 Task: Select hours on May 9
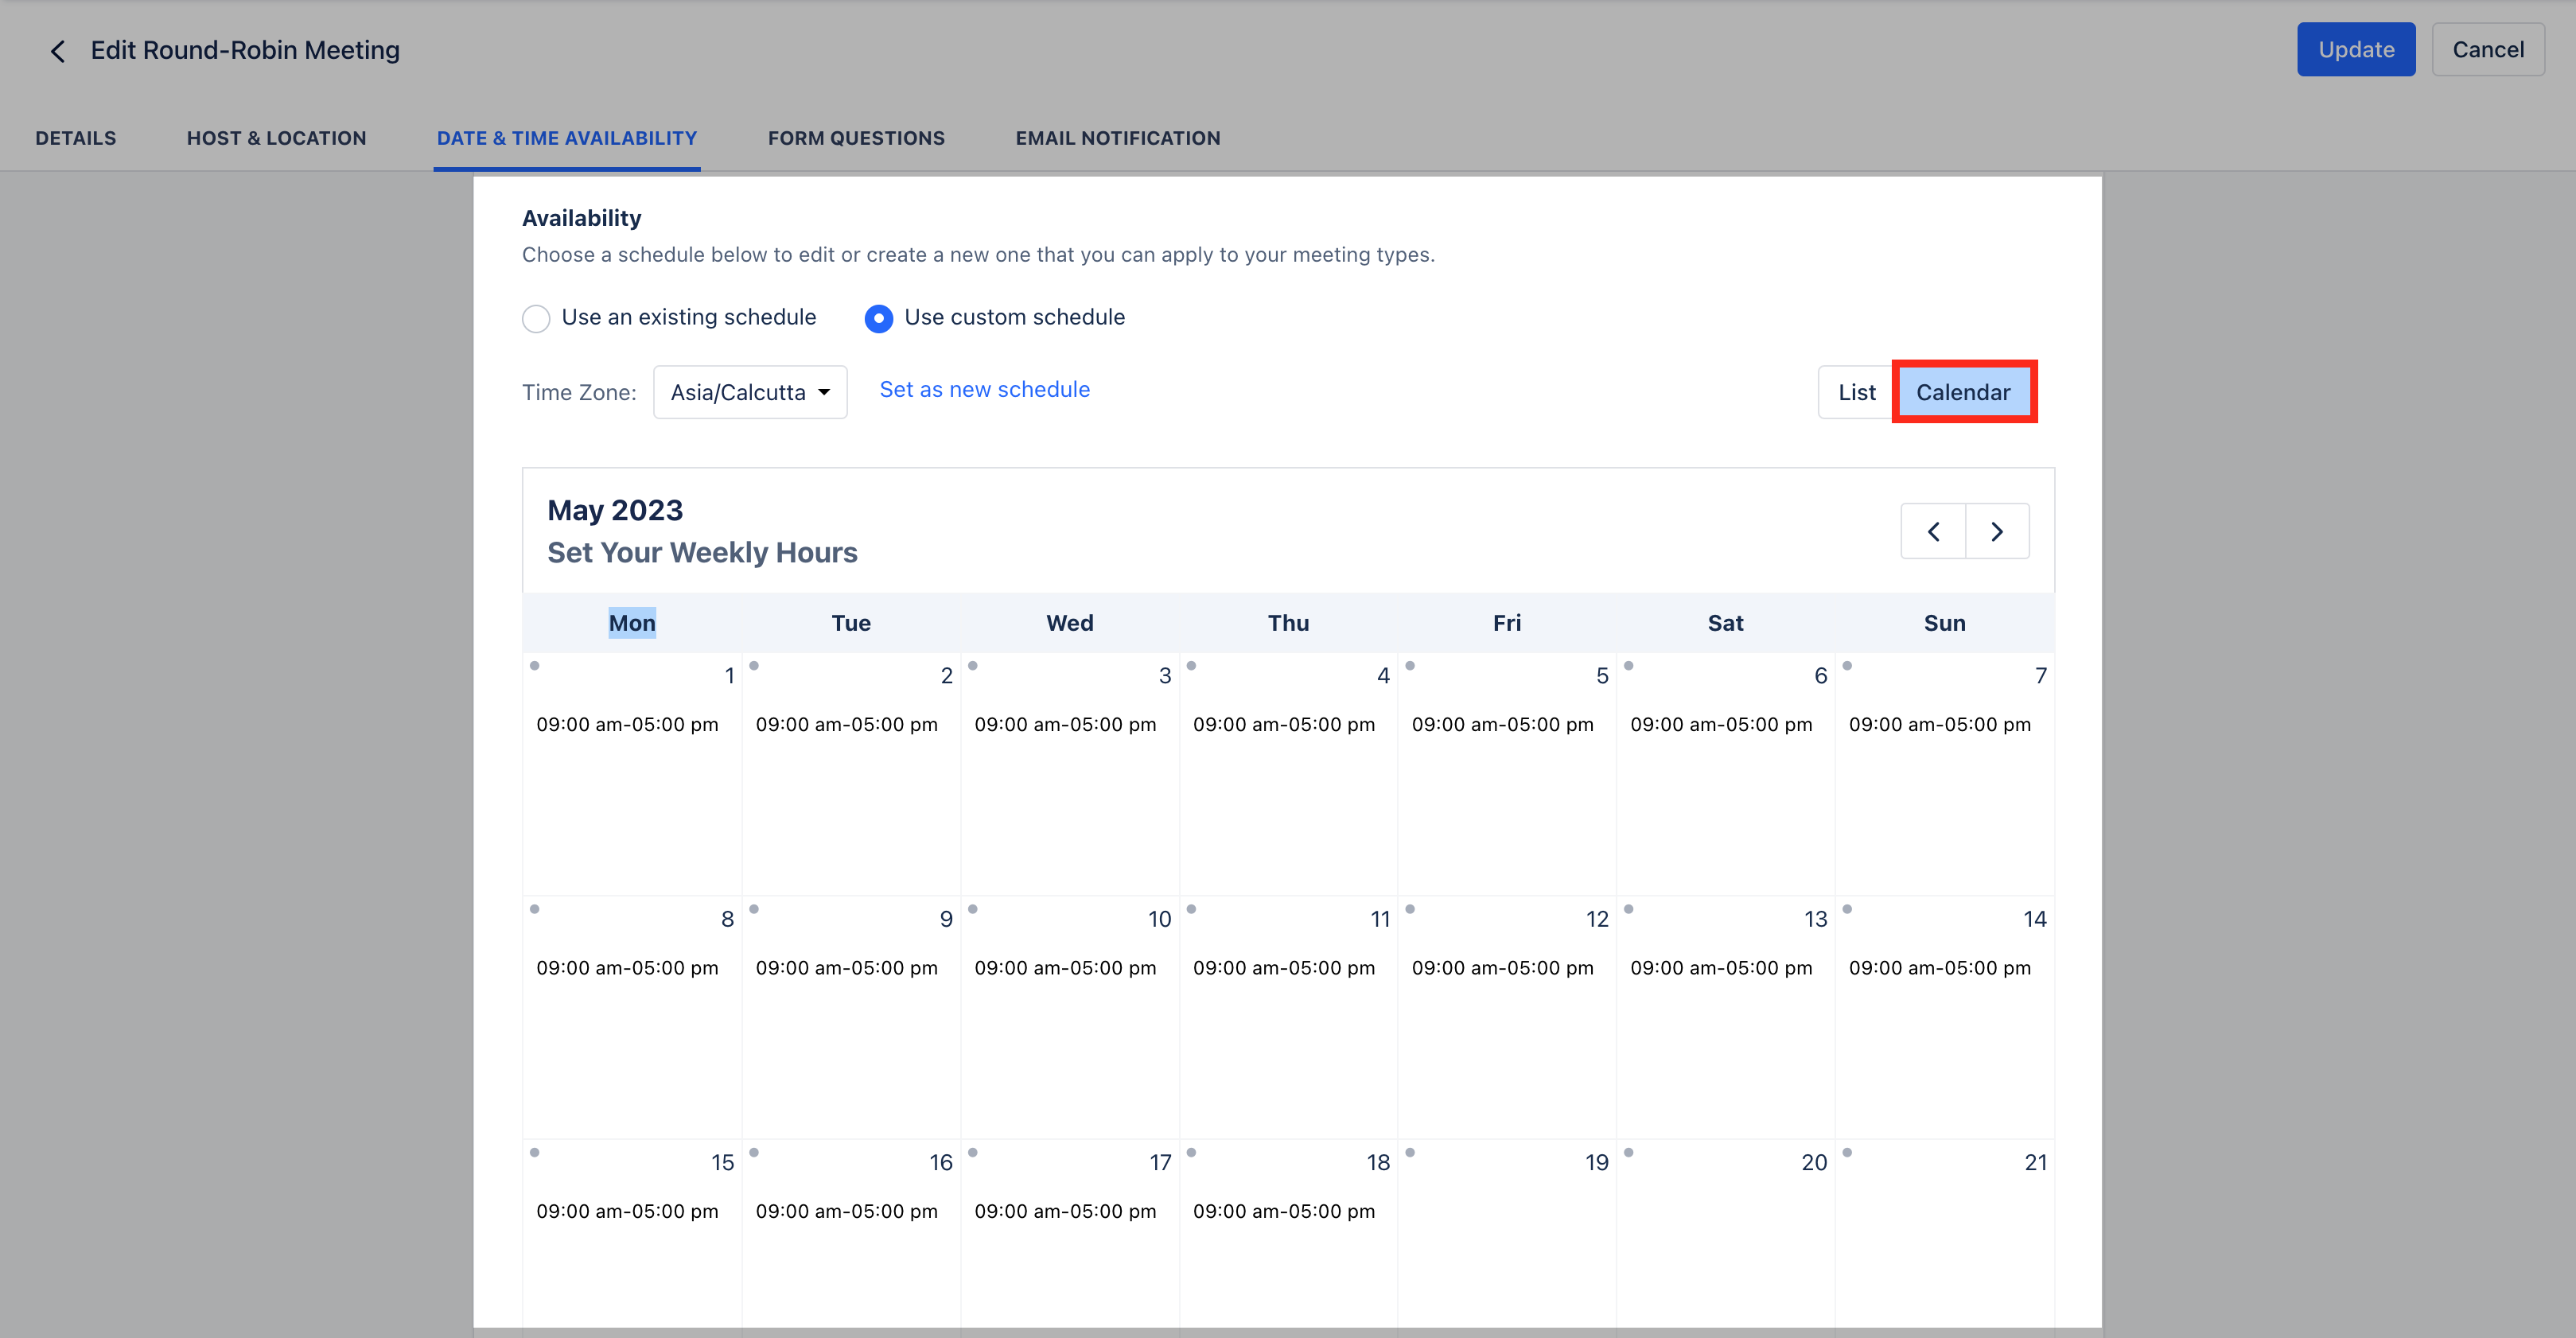(x=846, y=968)
